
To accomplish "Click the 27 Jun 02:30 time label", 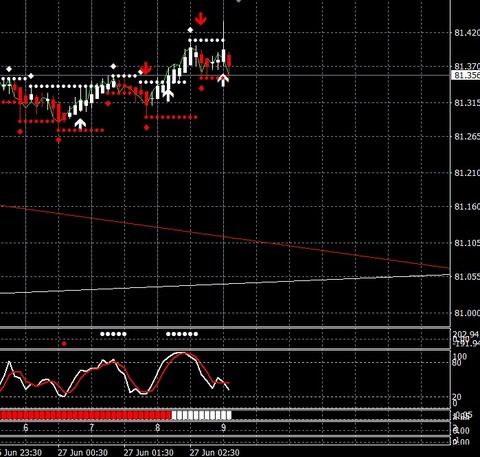I will 215,452.
